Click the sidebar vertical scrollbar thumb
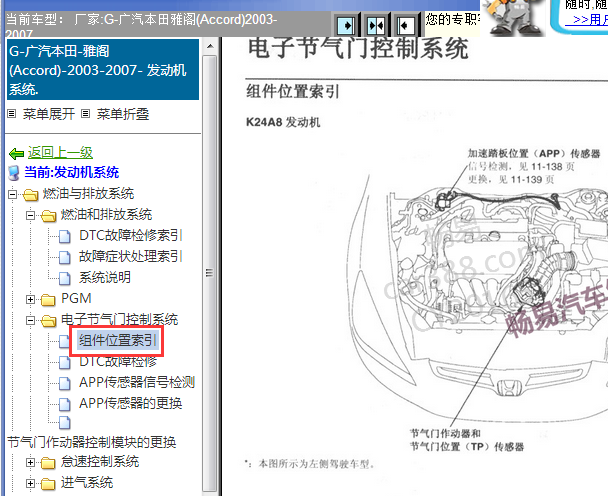The width and height of the screenshot is (608, 496). coord(210,273)
